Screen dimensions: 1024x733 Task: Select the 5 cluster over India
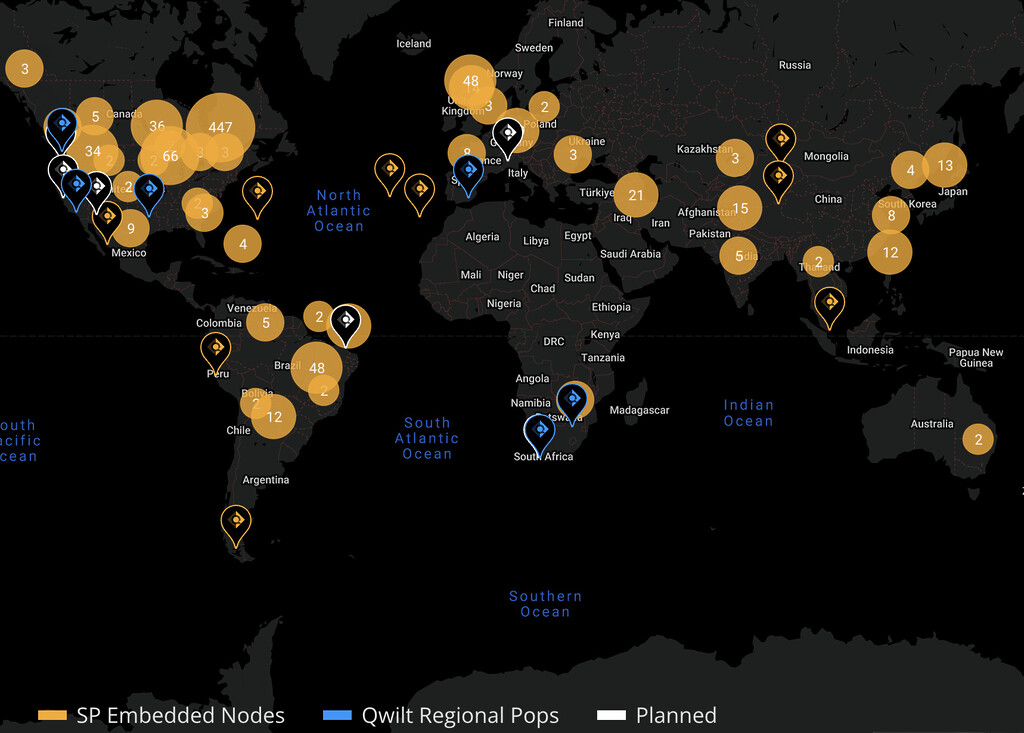coord(739,256)
